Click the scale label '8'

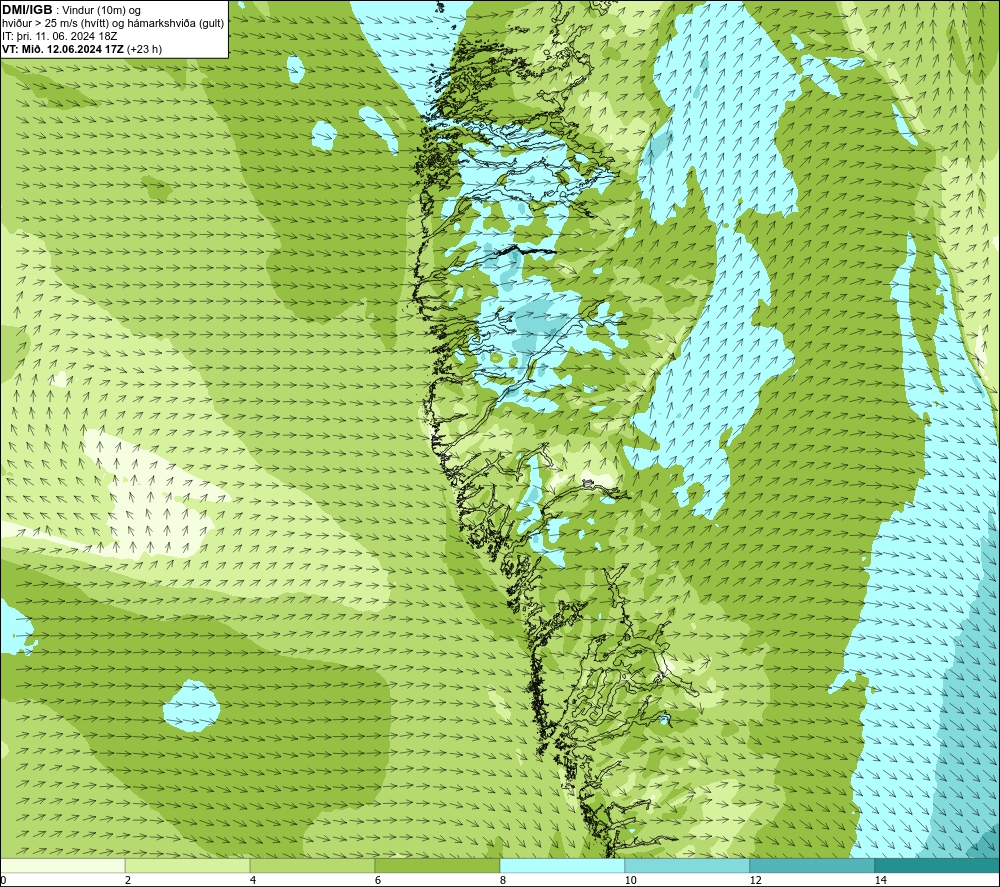coord(503,880)
